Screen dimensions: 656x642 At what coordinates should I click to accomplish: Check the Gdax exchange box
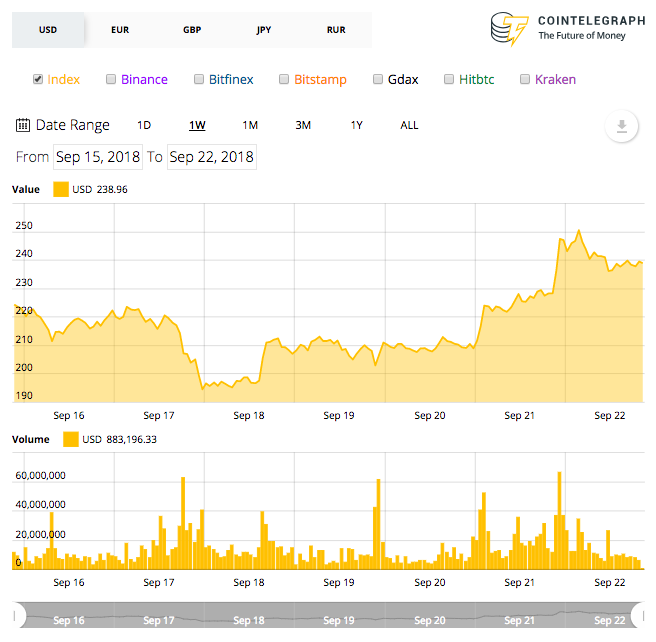tap(378, 79)
